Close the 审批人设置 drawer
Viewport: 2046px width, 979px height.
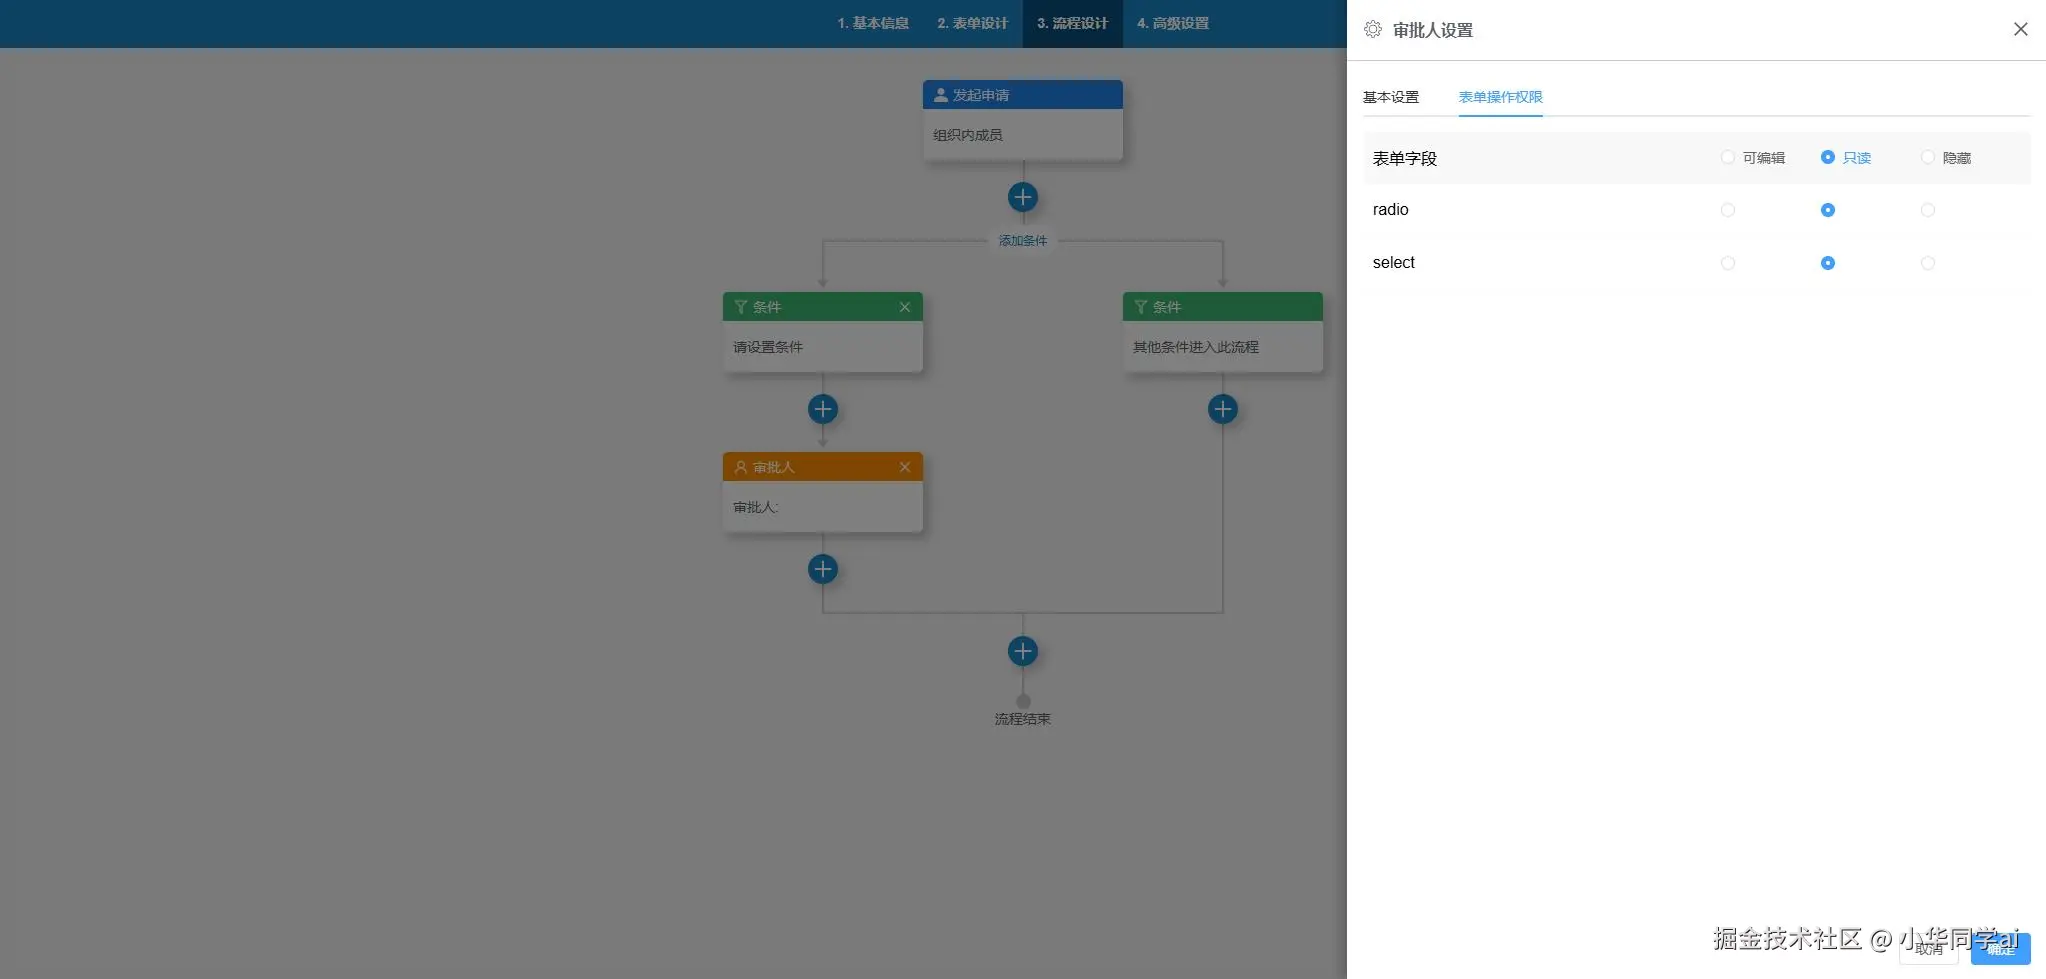pos(2020,29)
